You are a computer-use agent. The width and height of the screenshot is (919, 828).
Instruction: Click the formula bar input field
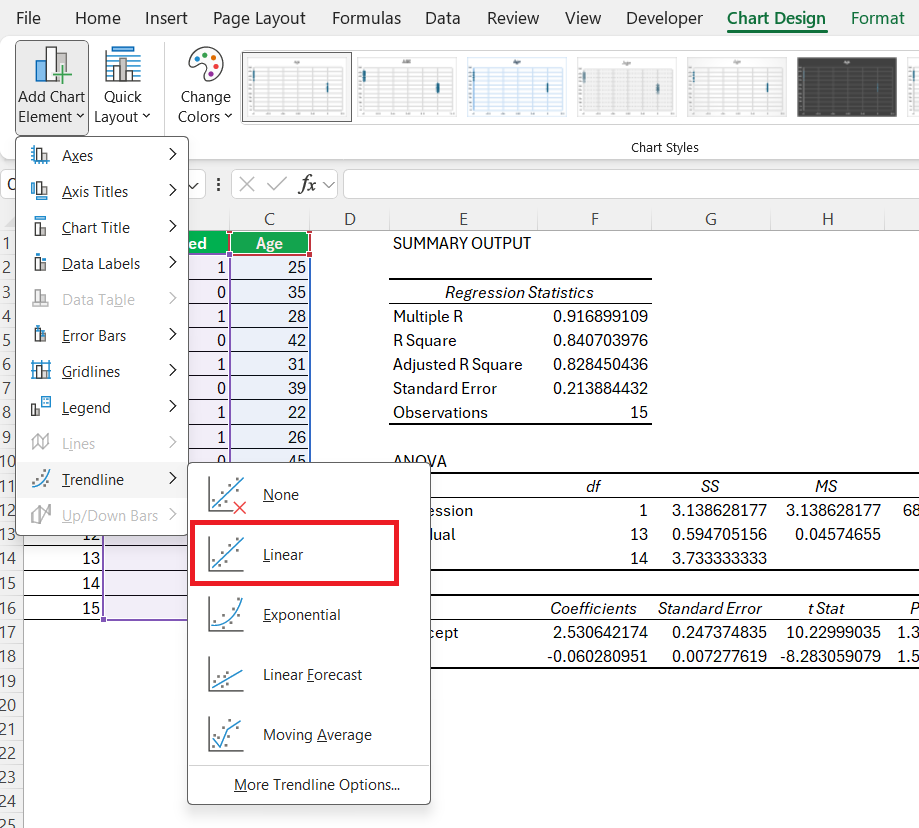pyautogui.click(x=631, y=185)
